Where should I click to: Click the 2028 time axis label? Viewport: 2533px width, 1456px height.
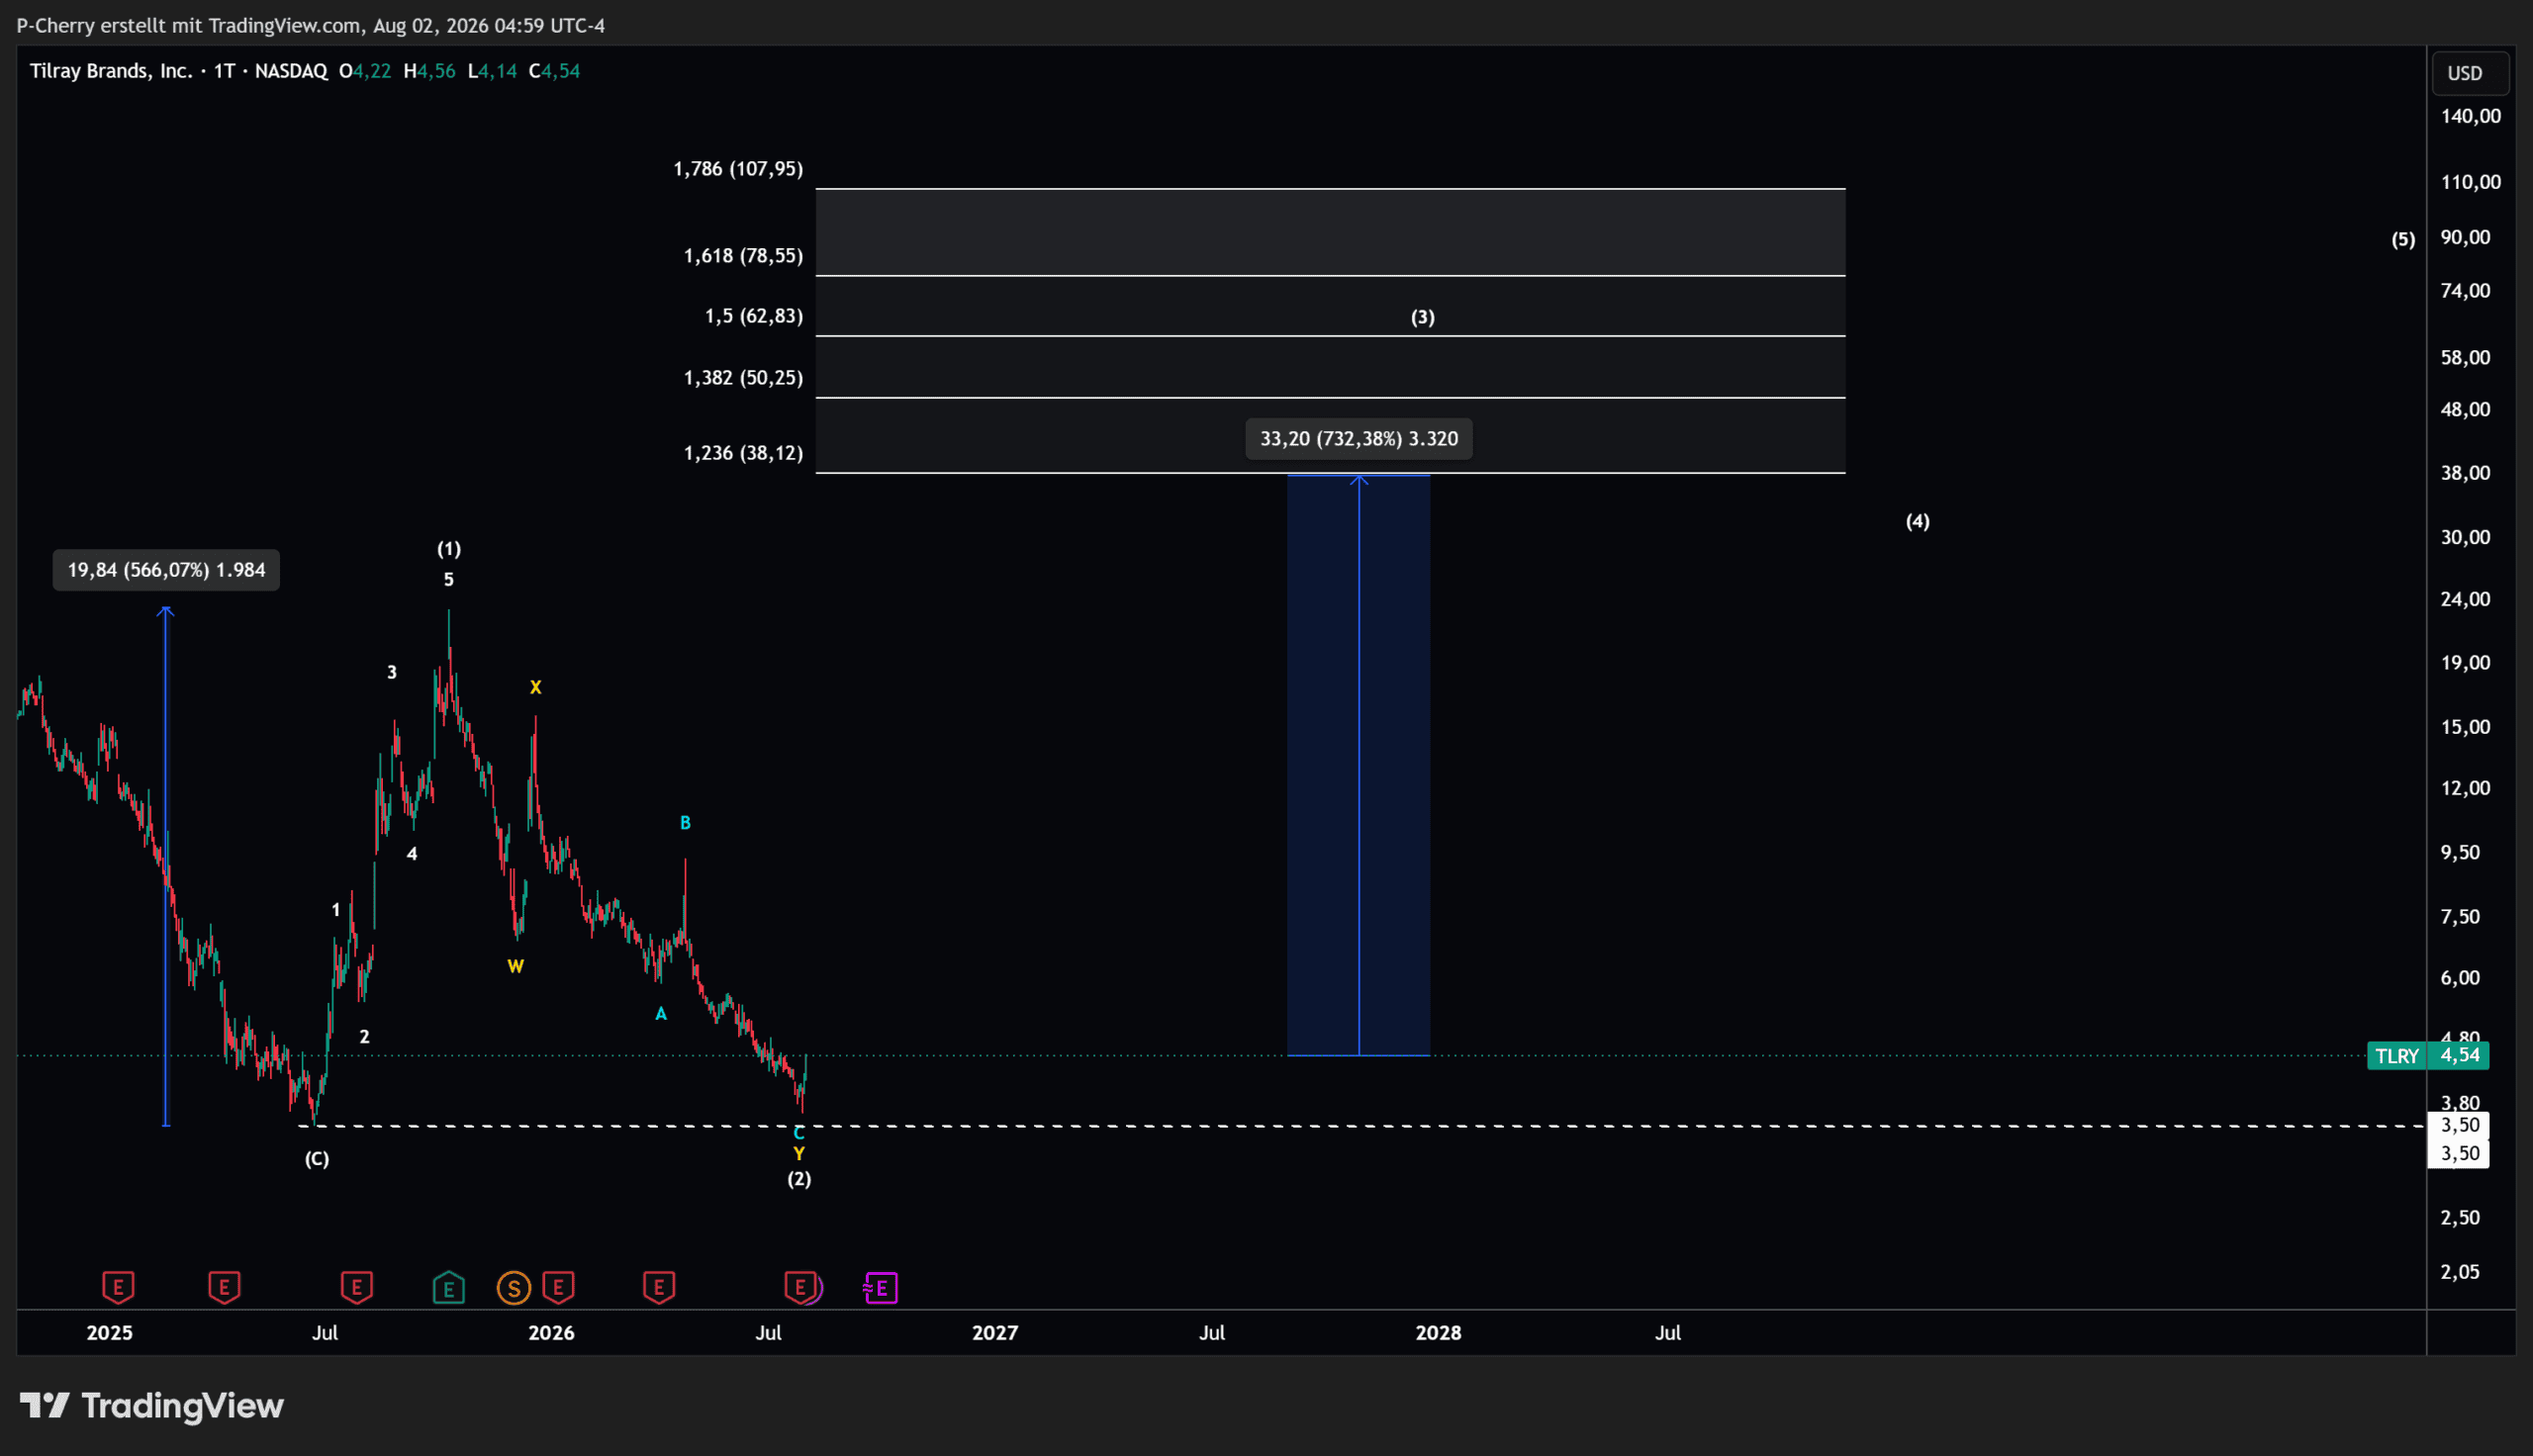click(x=1438, y=1333)
